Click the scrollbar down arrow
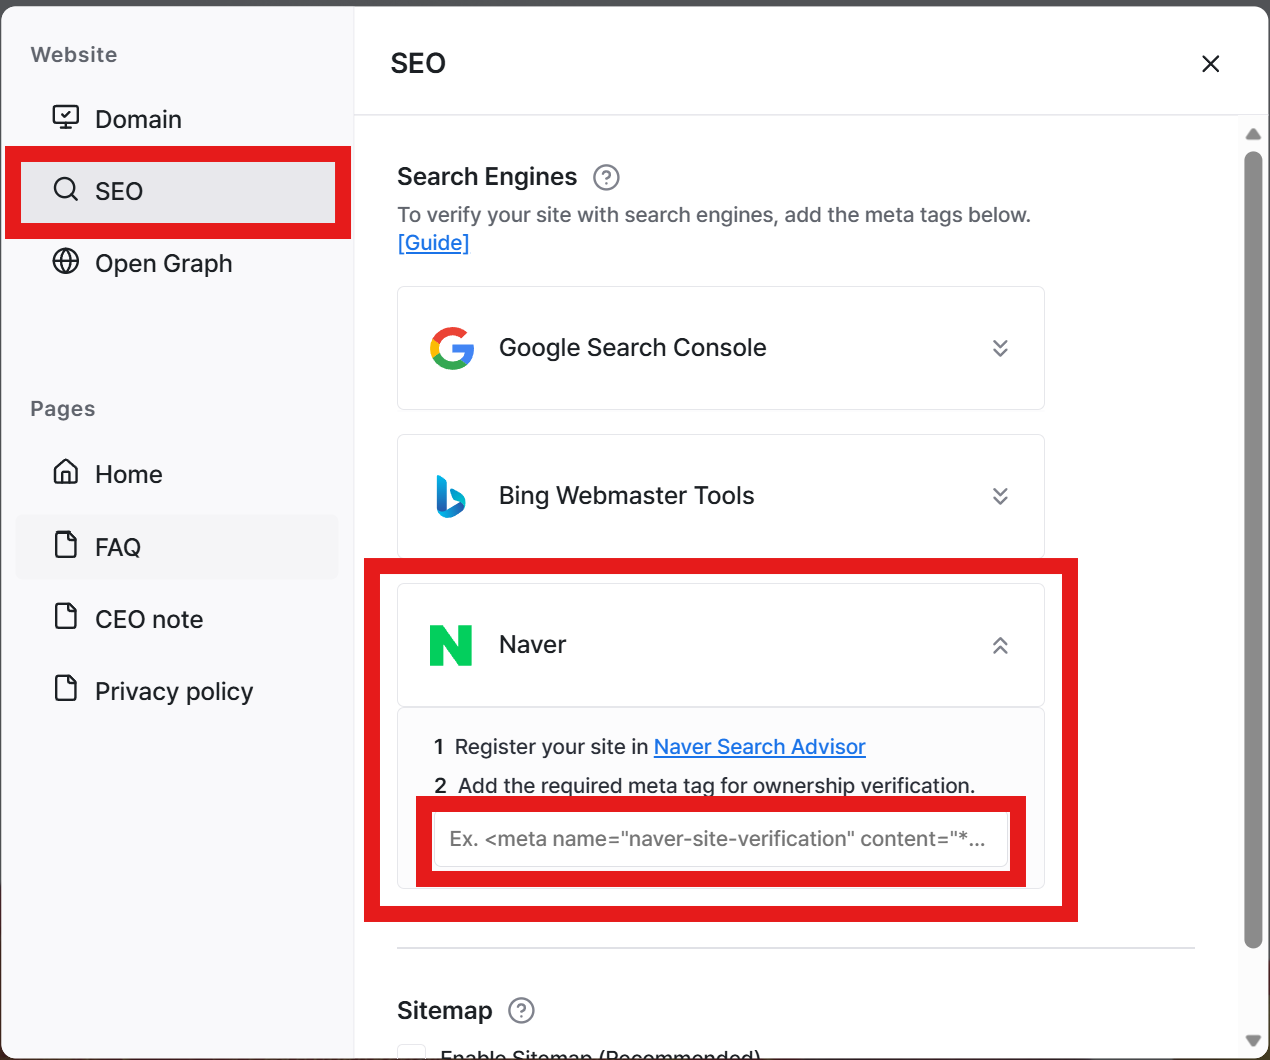The width and height of the screenshot is (1270, 1060). tap(1253, 1041)
